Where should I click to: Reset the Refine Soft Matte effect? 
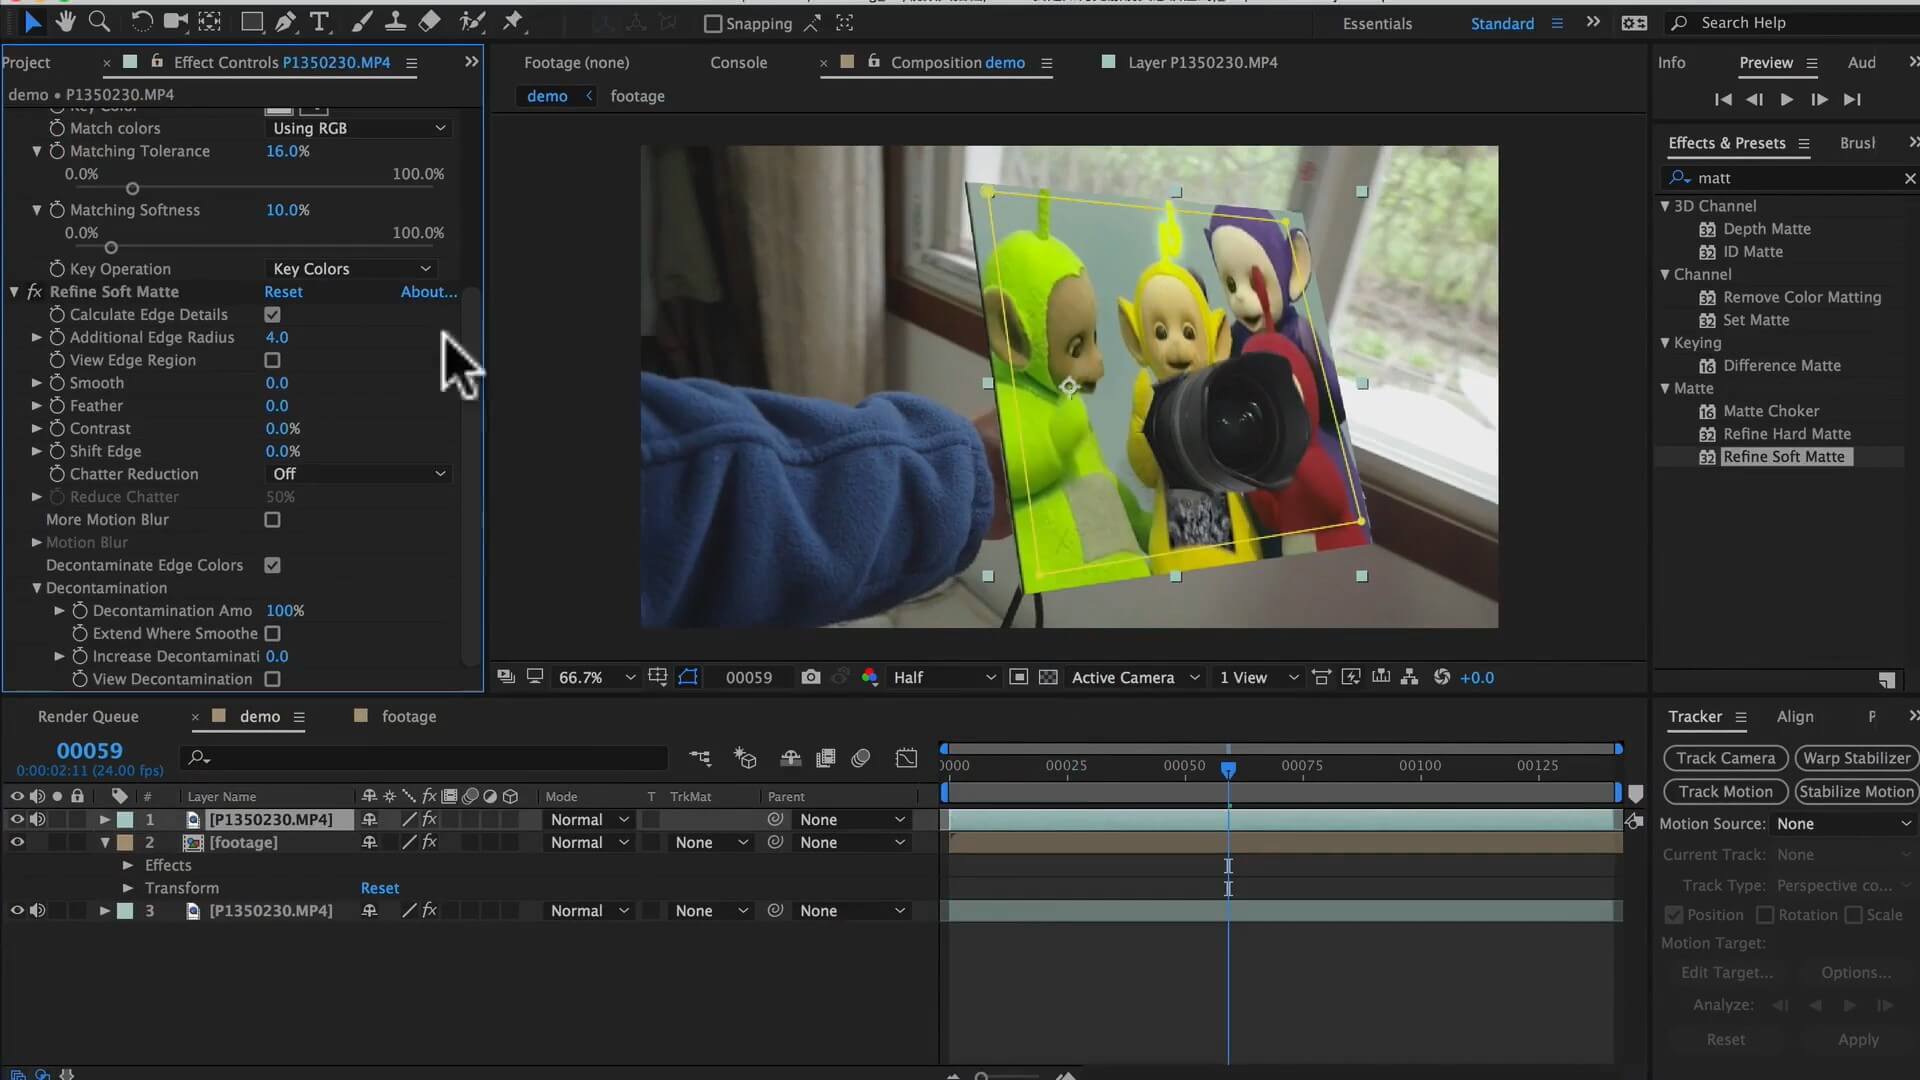click(x=283, y=292)
